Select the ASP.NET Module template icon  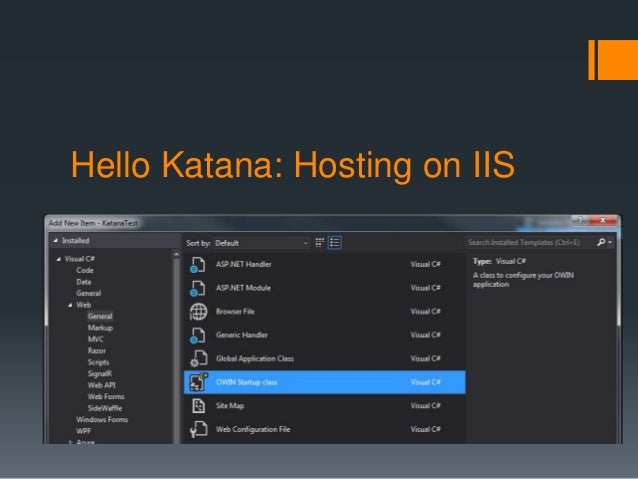[x=197, y=288]
